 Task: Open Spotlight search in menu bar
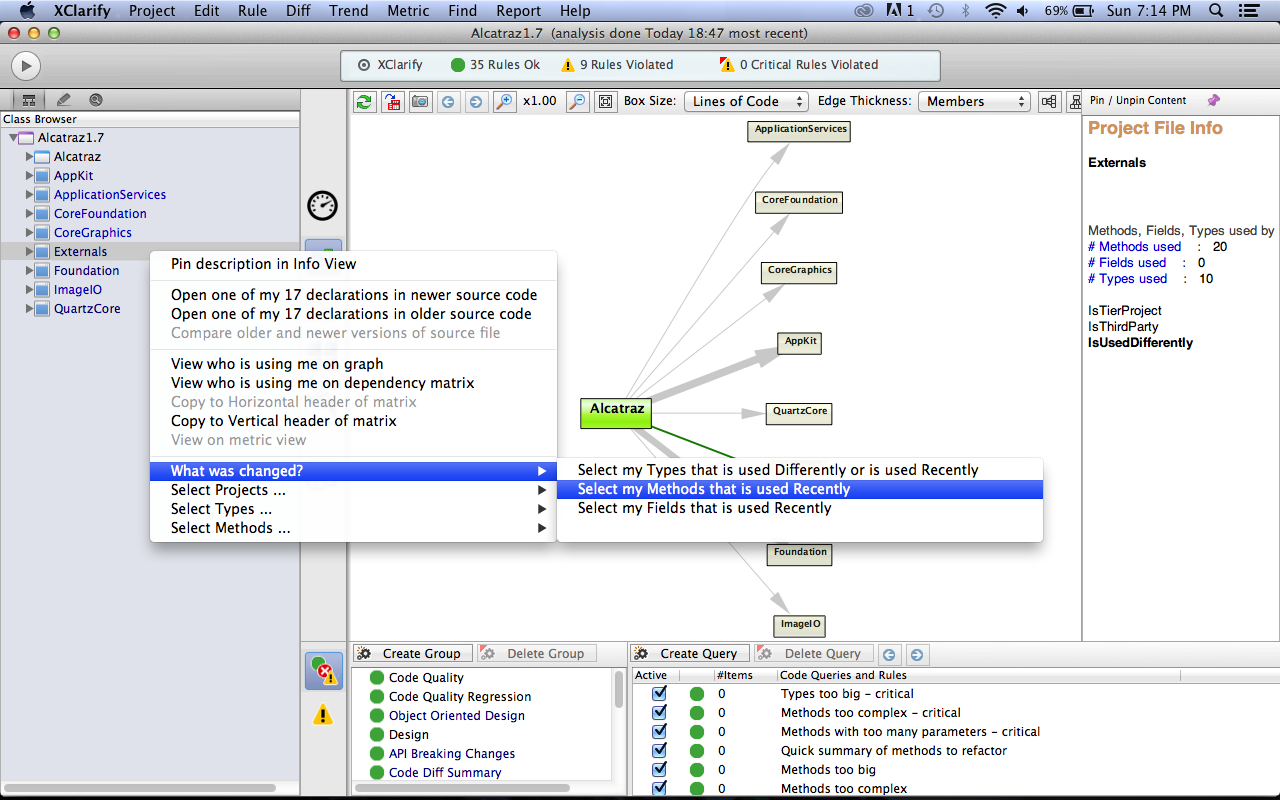pyautogui.click(x=1216, y=11)
